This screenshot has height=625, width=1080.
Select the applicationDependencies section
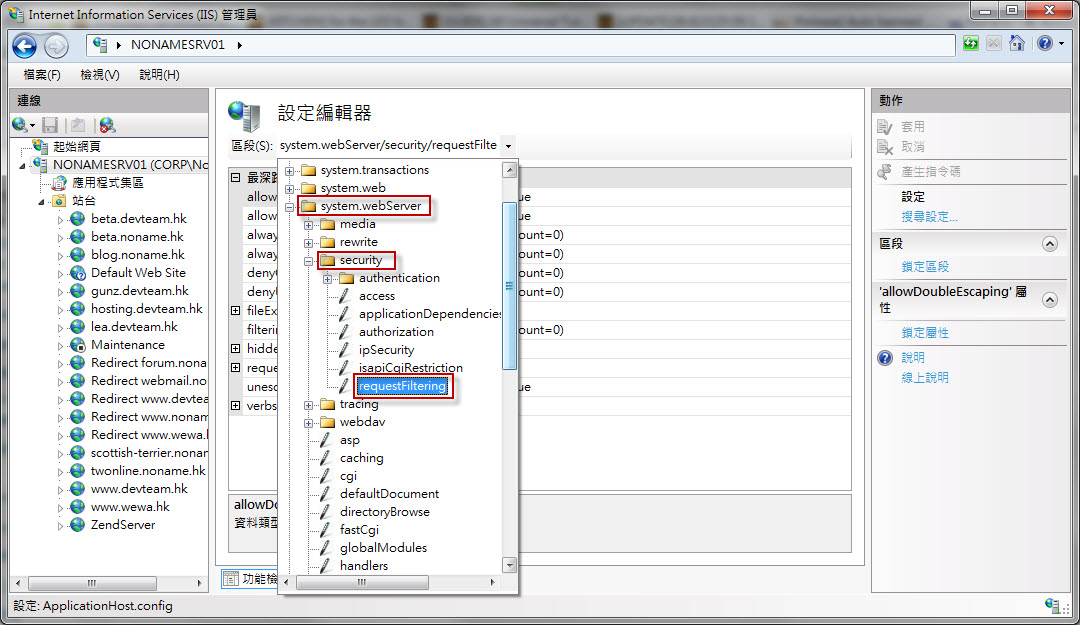tap(430, 314)
